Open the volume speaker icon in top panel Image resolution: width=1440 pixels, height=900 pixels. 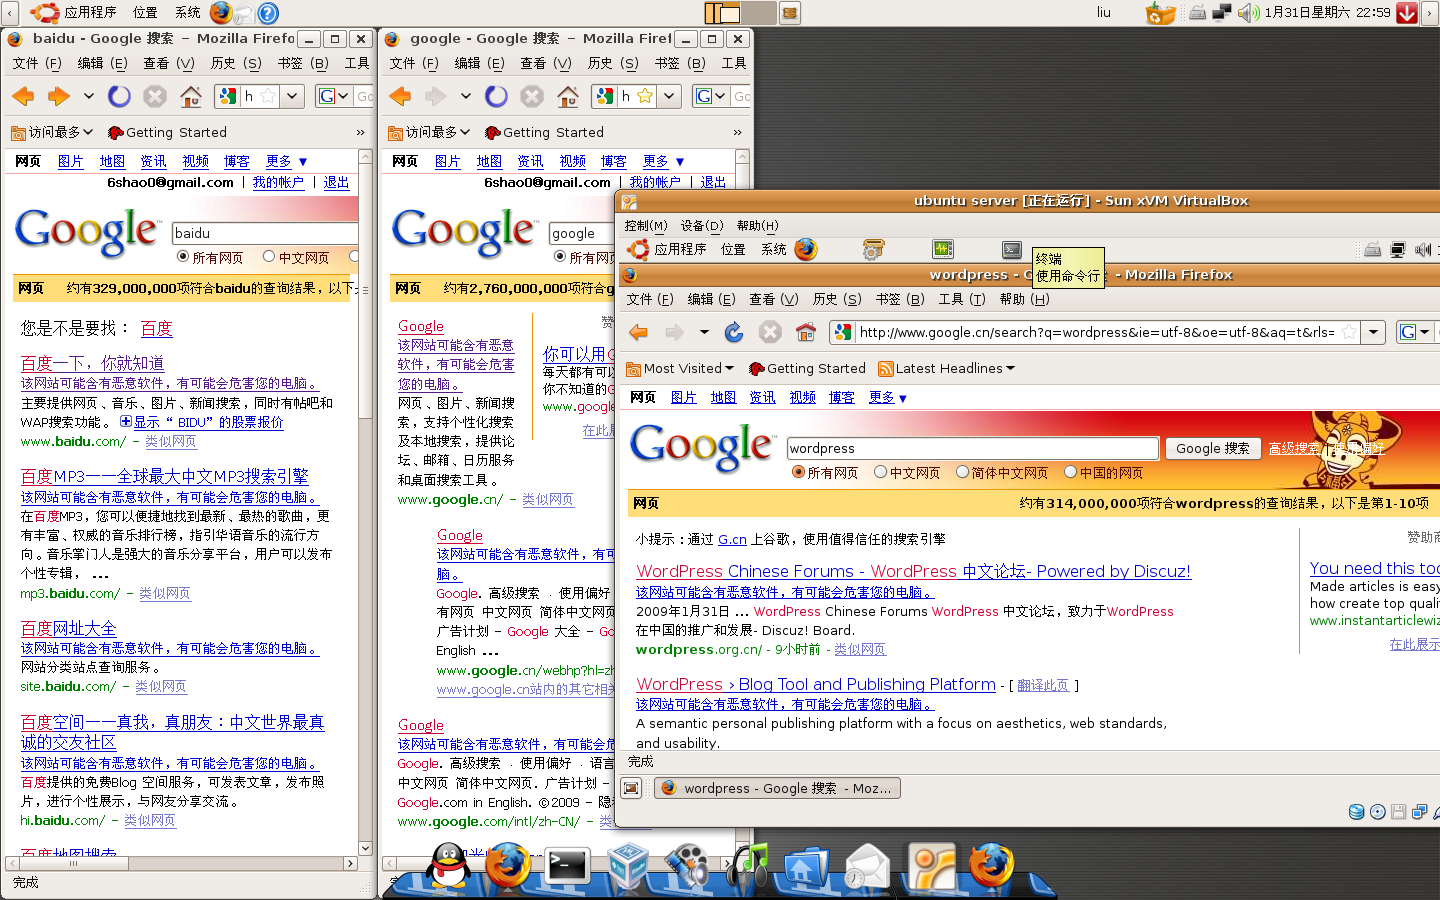click(1248, 13)
